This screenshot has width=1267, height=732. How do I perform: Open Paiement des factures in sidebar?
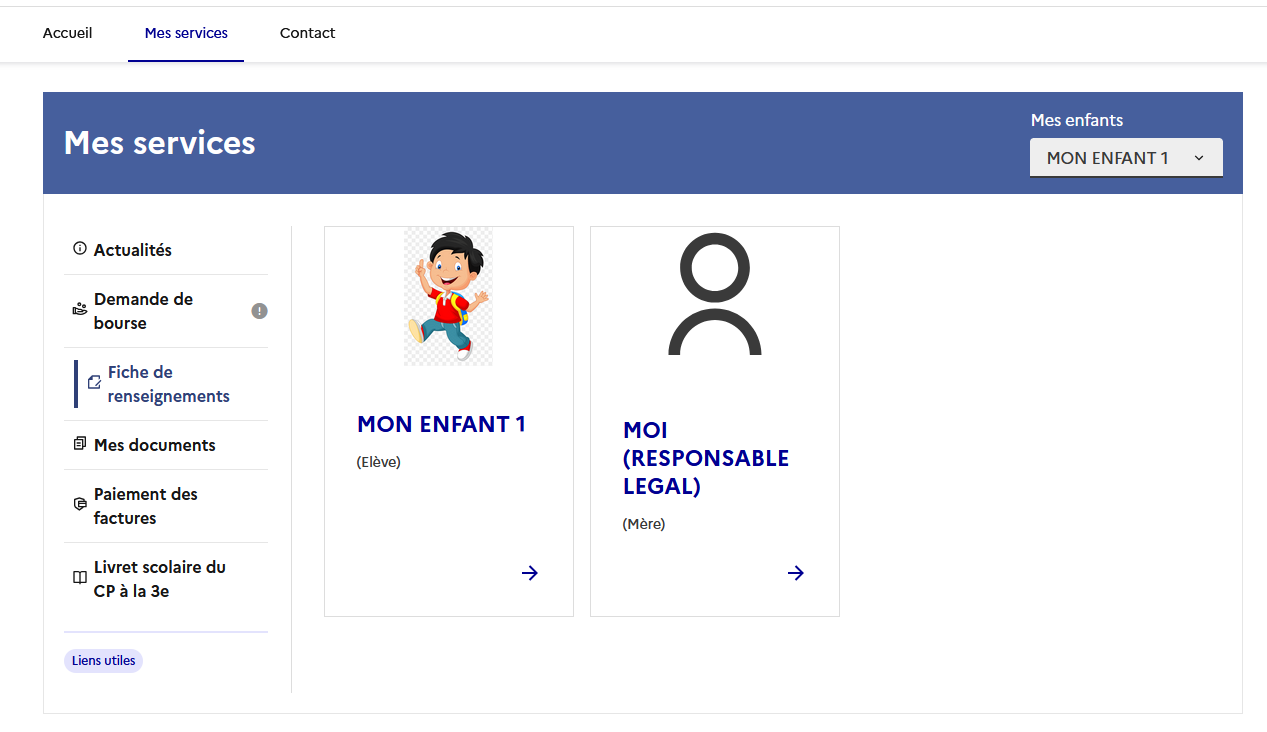pos(146,506)
